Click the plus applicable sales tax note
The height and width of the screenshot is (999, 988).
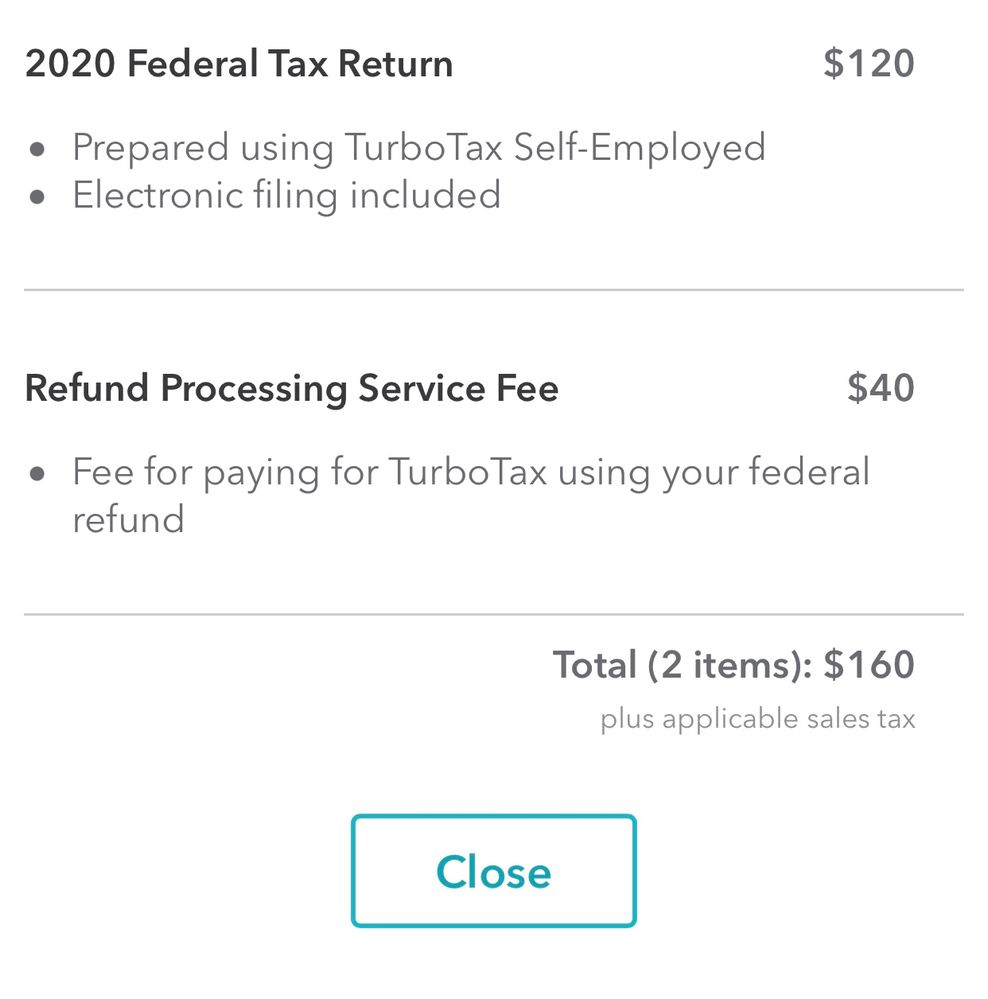pyautogui.click(x=757, y=719)
